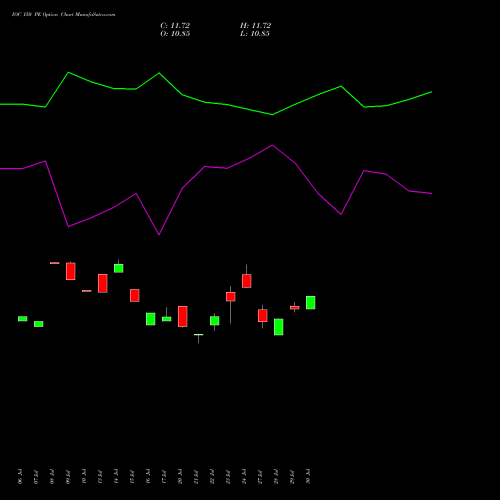Select the 21 Jul date label
This screenshot has width=500, height=500.
tap(196, 476)
